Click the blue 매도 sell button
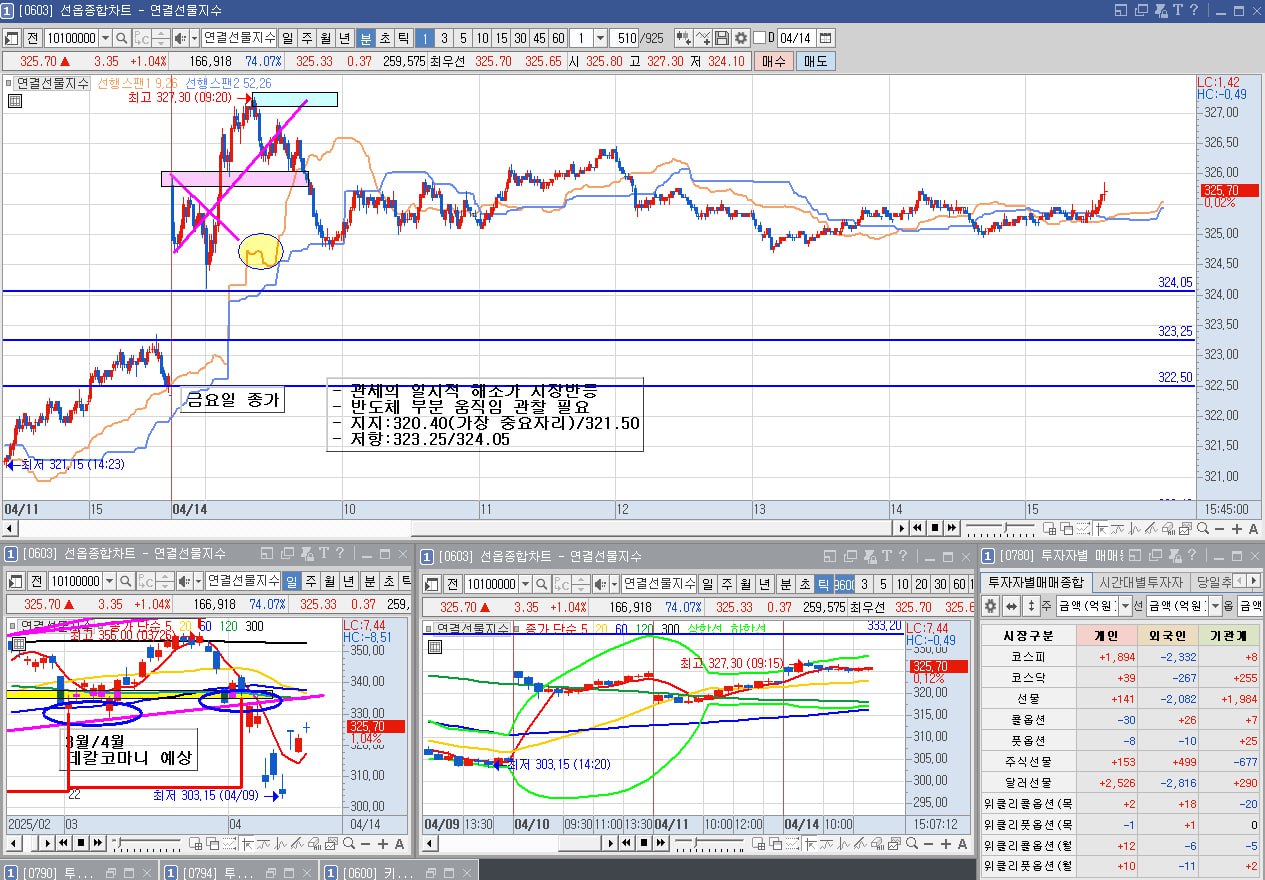The image size is (1265, 880). tap(815, 61)
